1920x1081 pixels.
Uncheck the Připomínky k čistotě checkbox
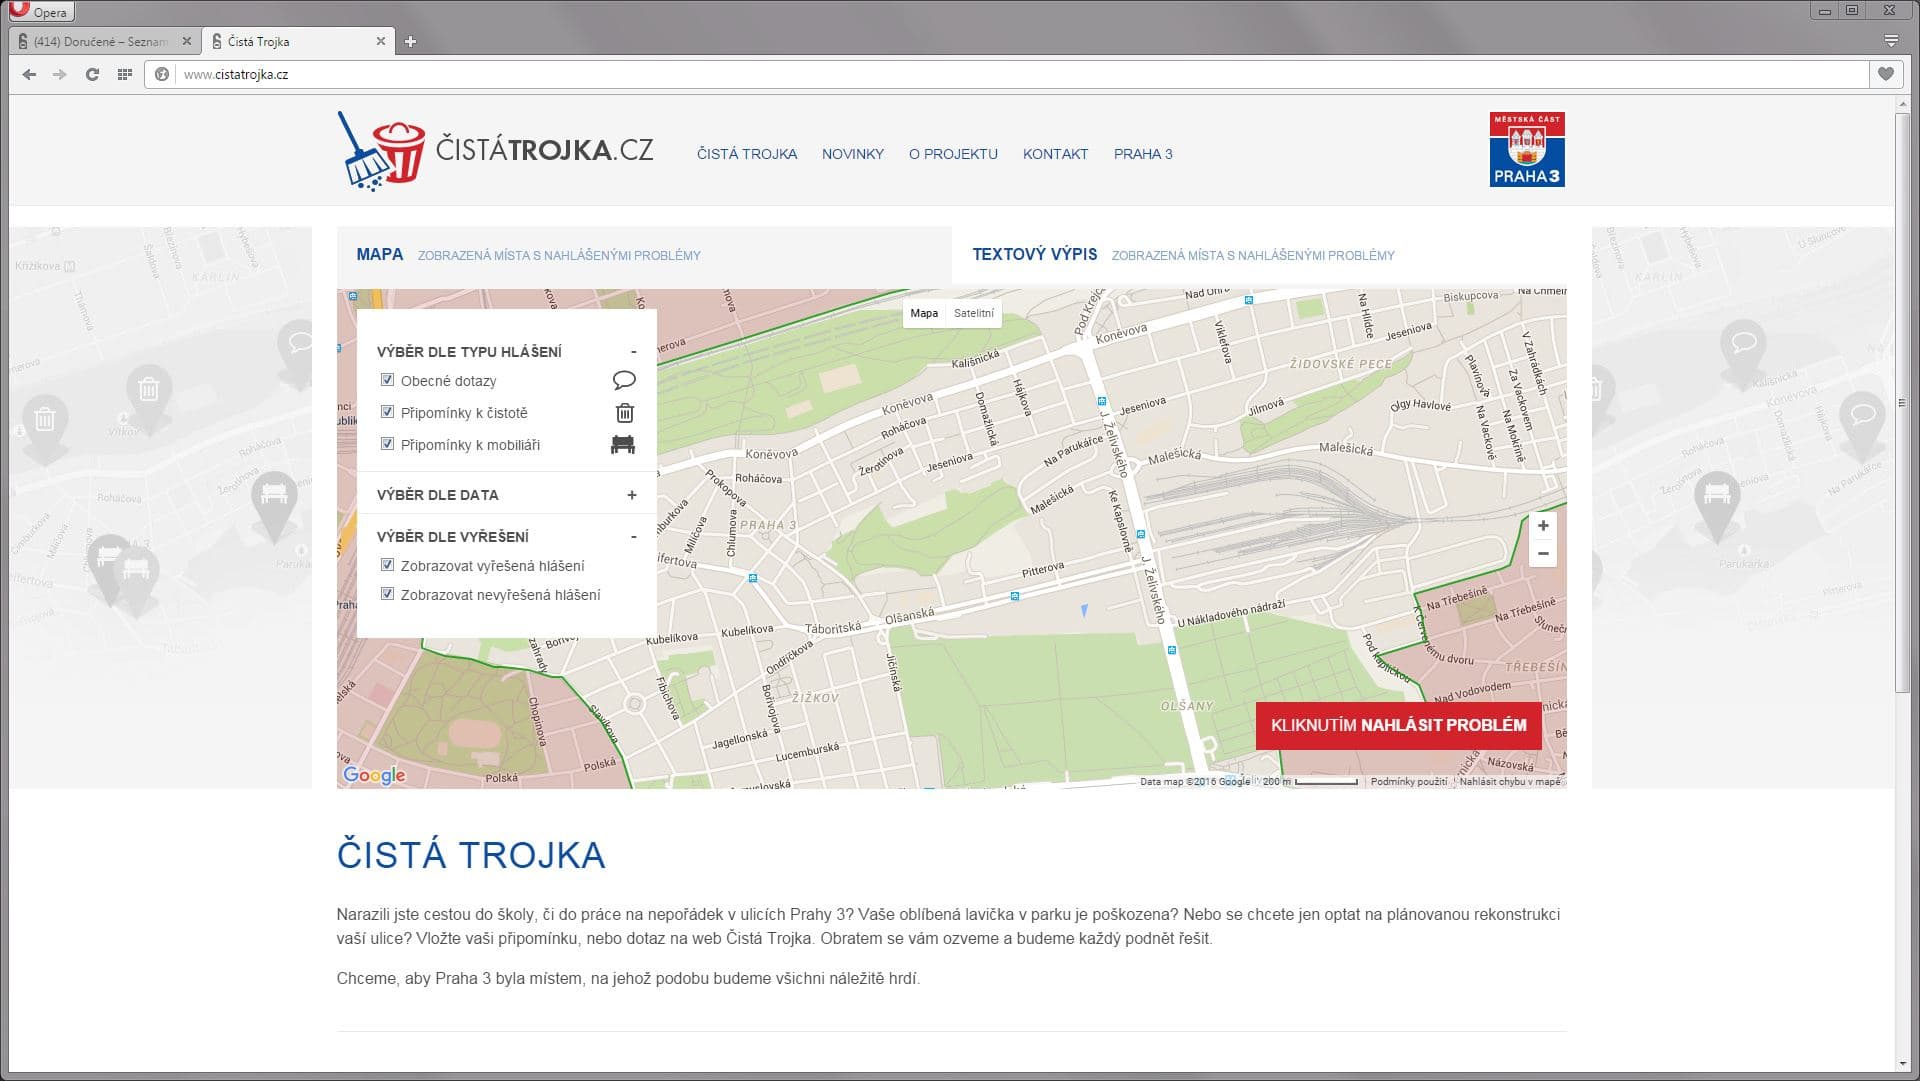[387, 412]
